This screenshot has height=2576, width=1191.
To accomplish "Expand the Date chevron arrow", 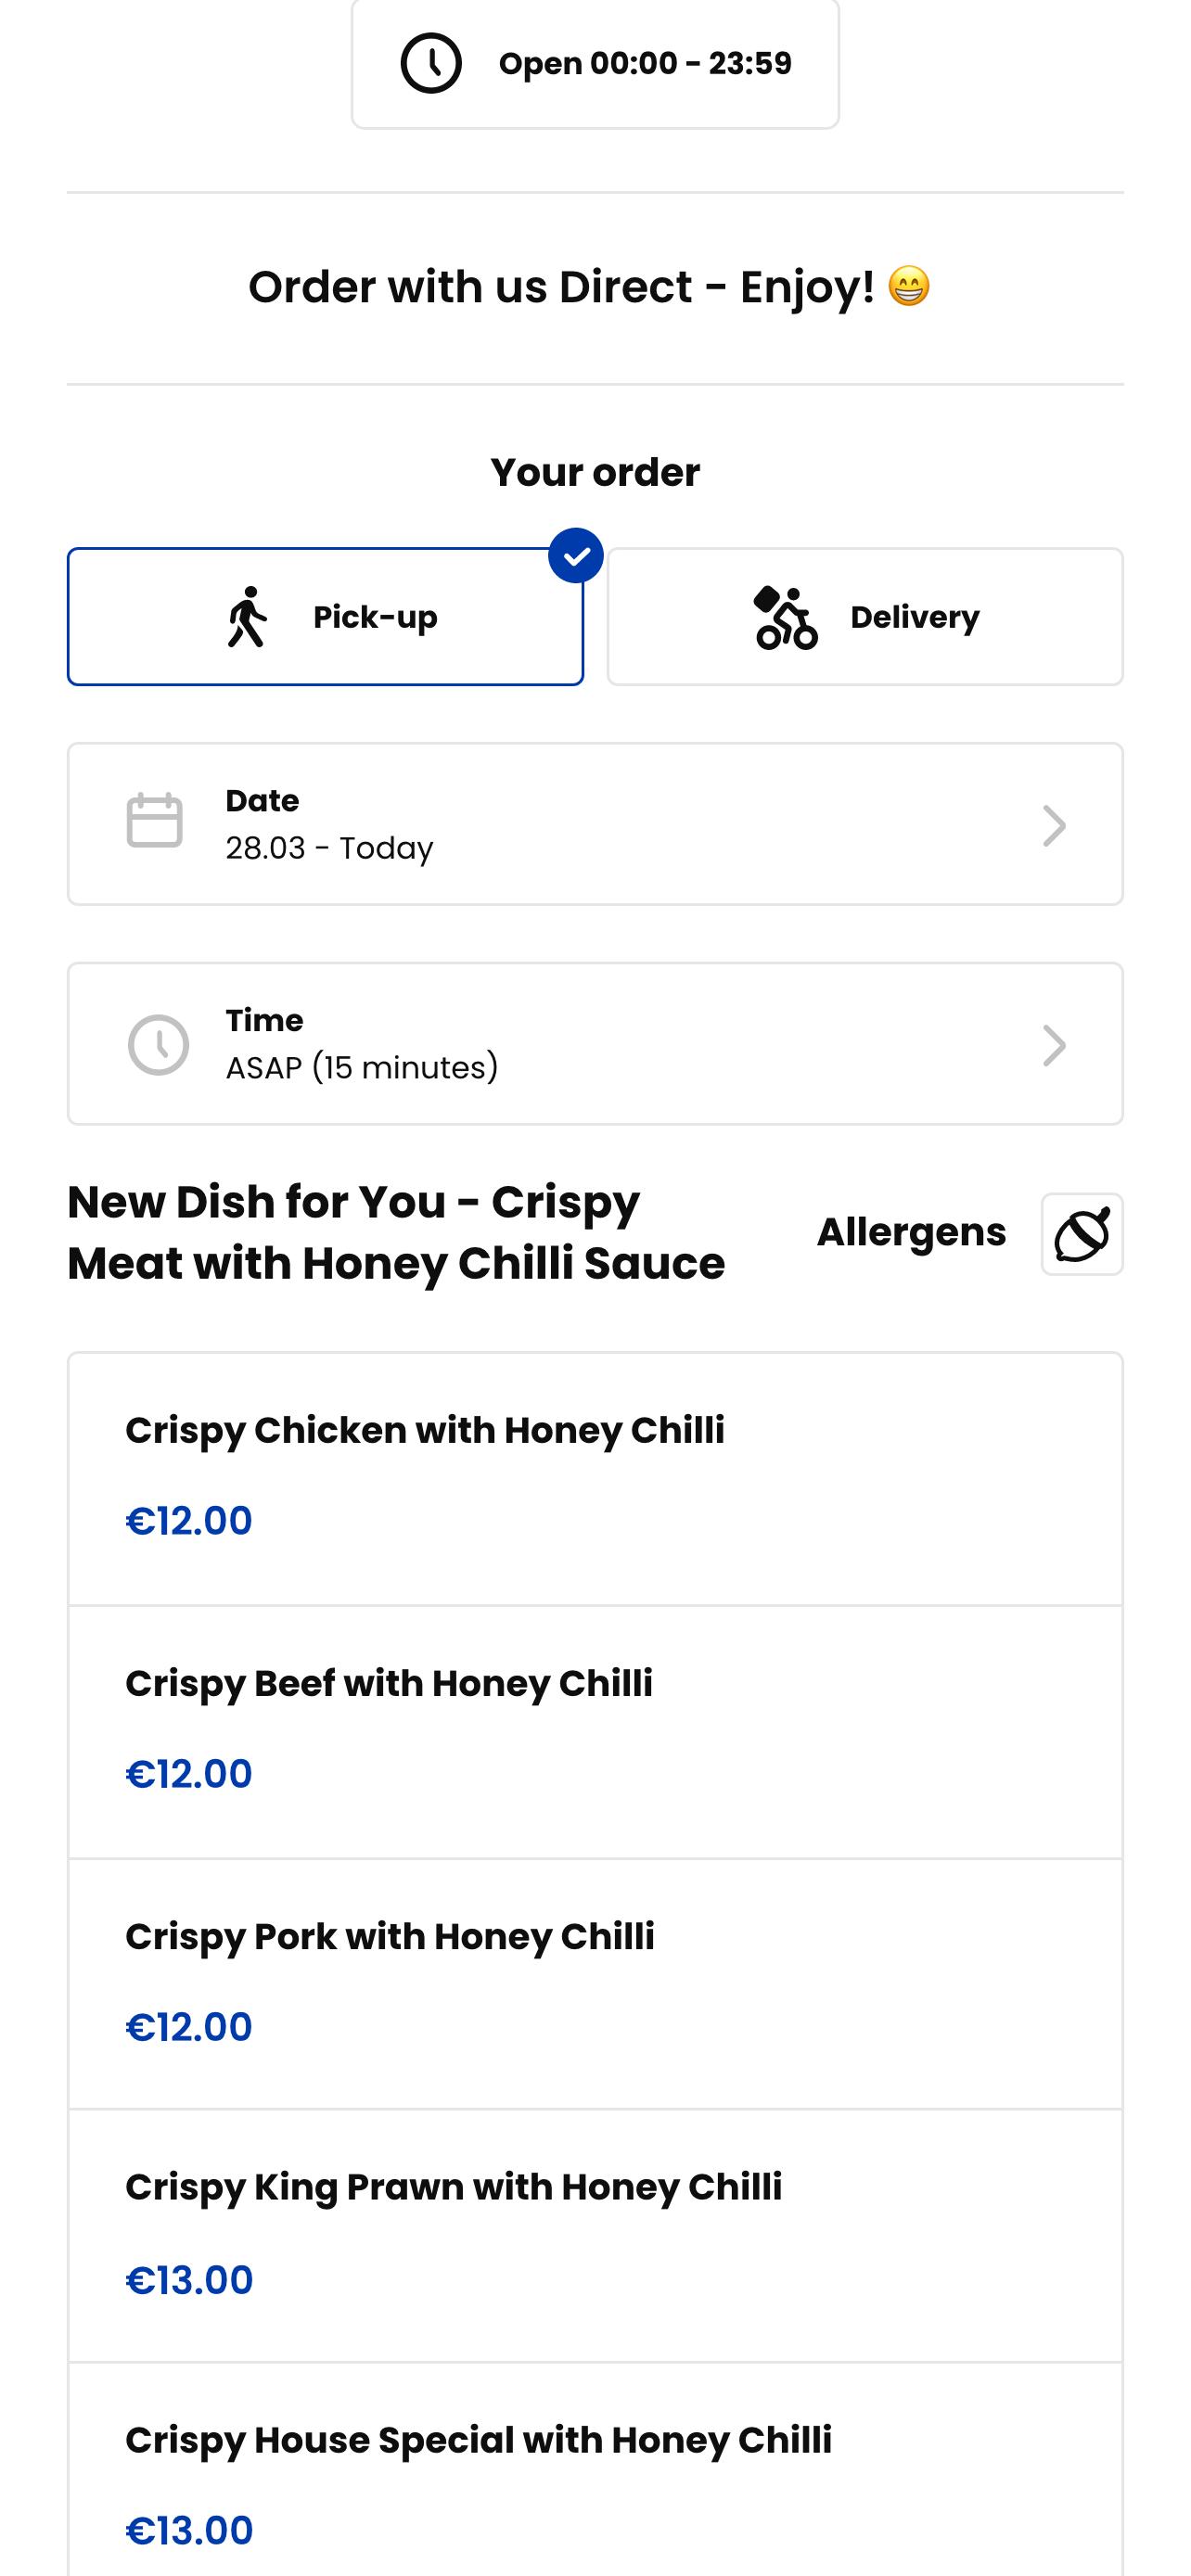I will click(1054, 826).
